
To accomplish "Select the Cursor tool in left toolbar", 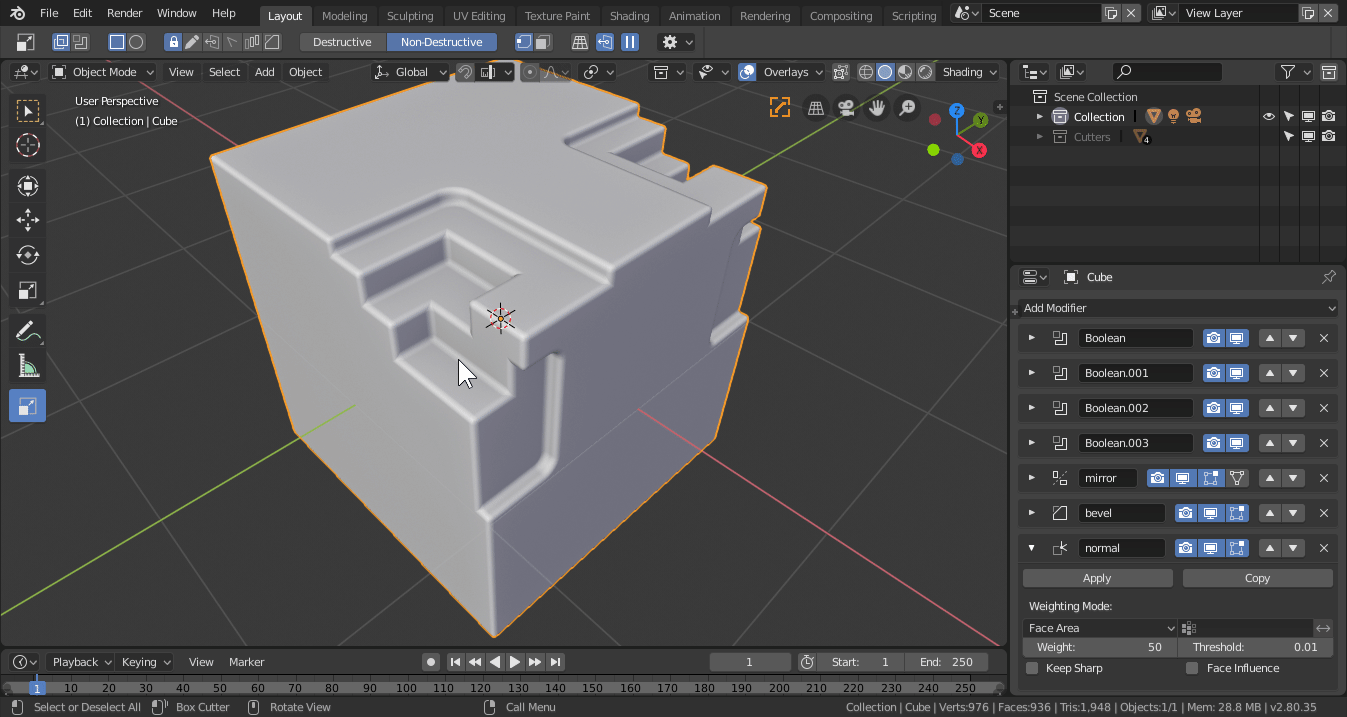I will (x=28, y=145).
